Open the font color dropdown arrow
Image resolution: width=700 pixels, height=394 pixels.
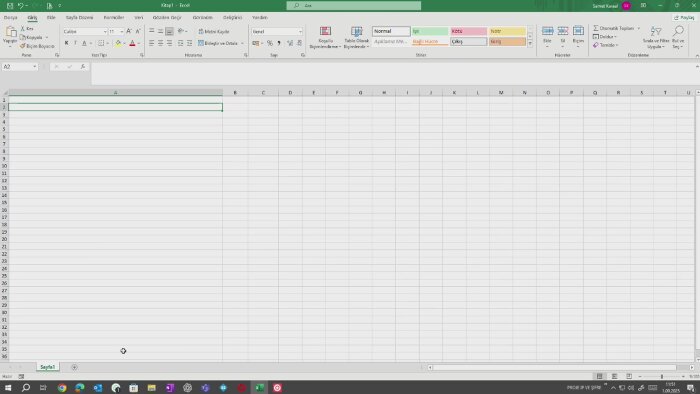138,44
